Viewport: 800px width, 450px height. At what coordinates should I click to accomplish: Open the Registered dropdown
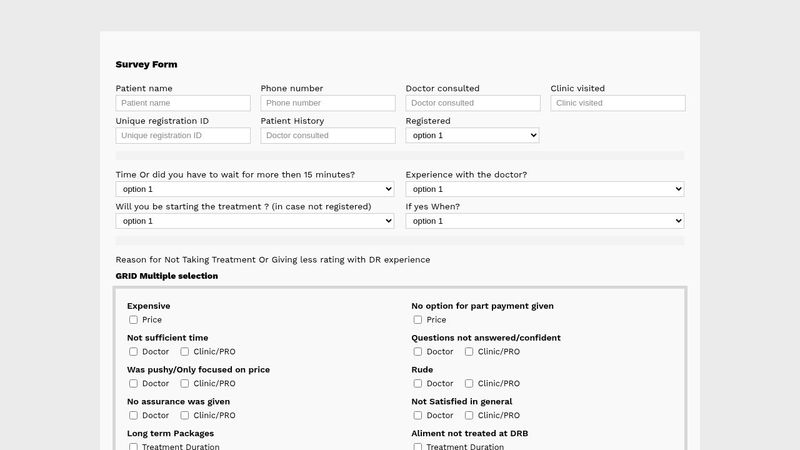[472, 135]
